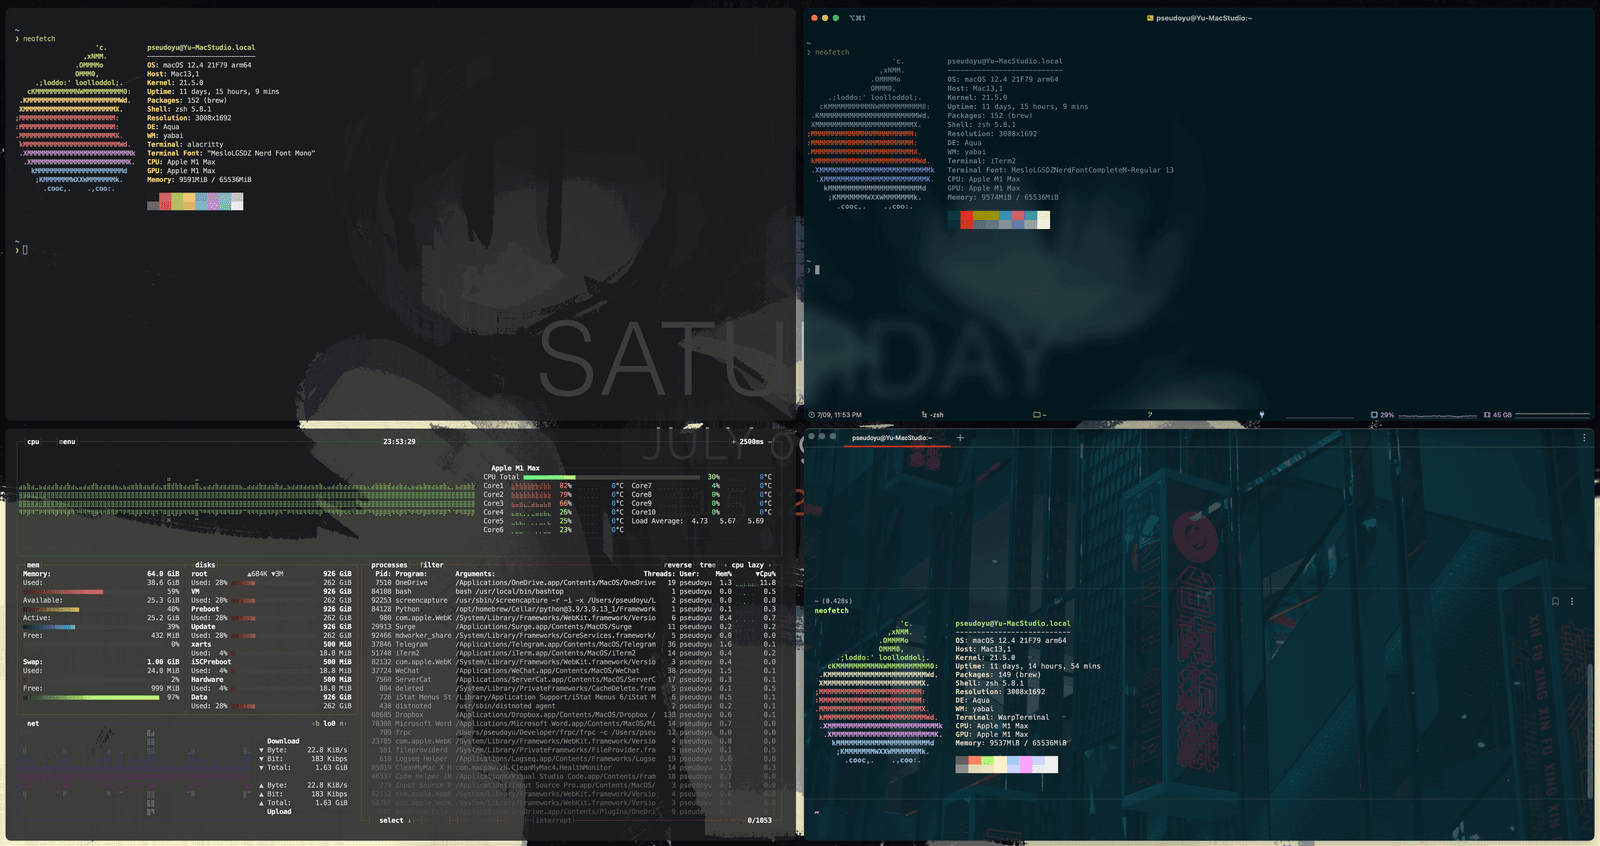This screenshot has width=1600, height=846.
Task: Select the screencapture process row
Action: point(575,600)
